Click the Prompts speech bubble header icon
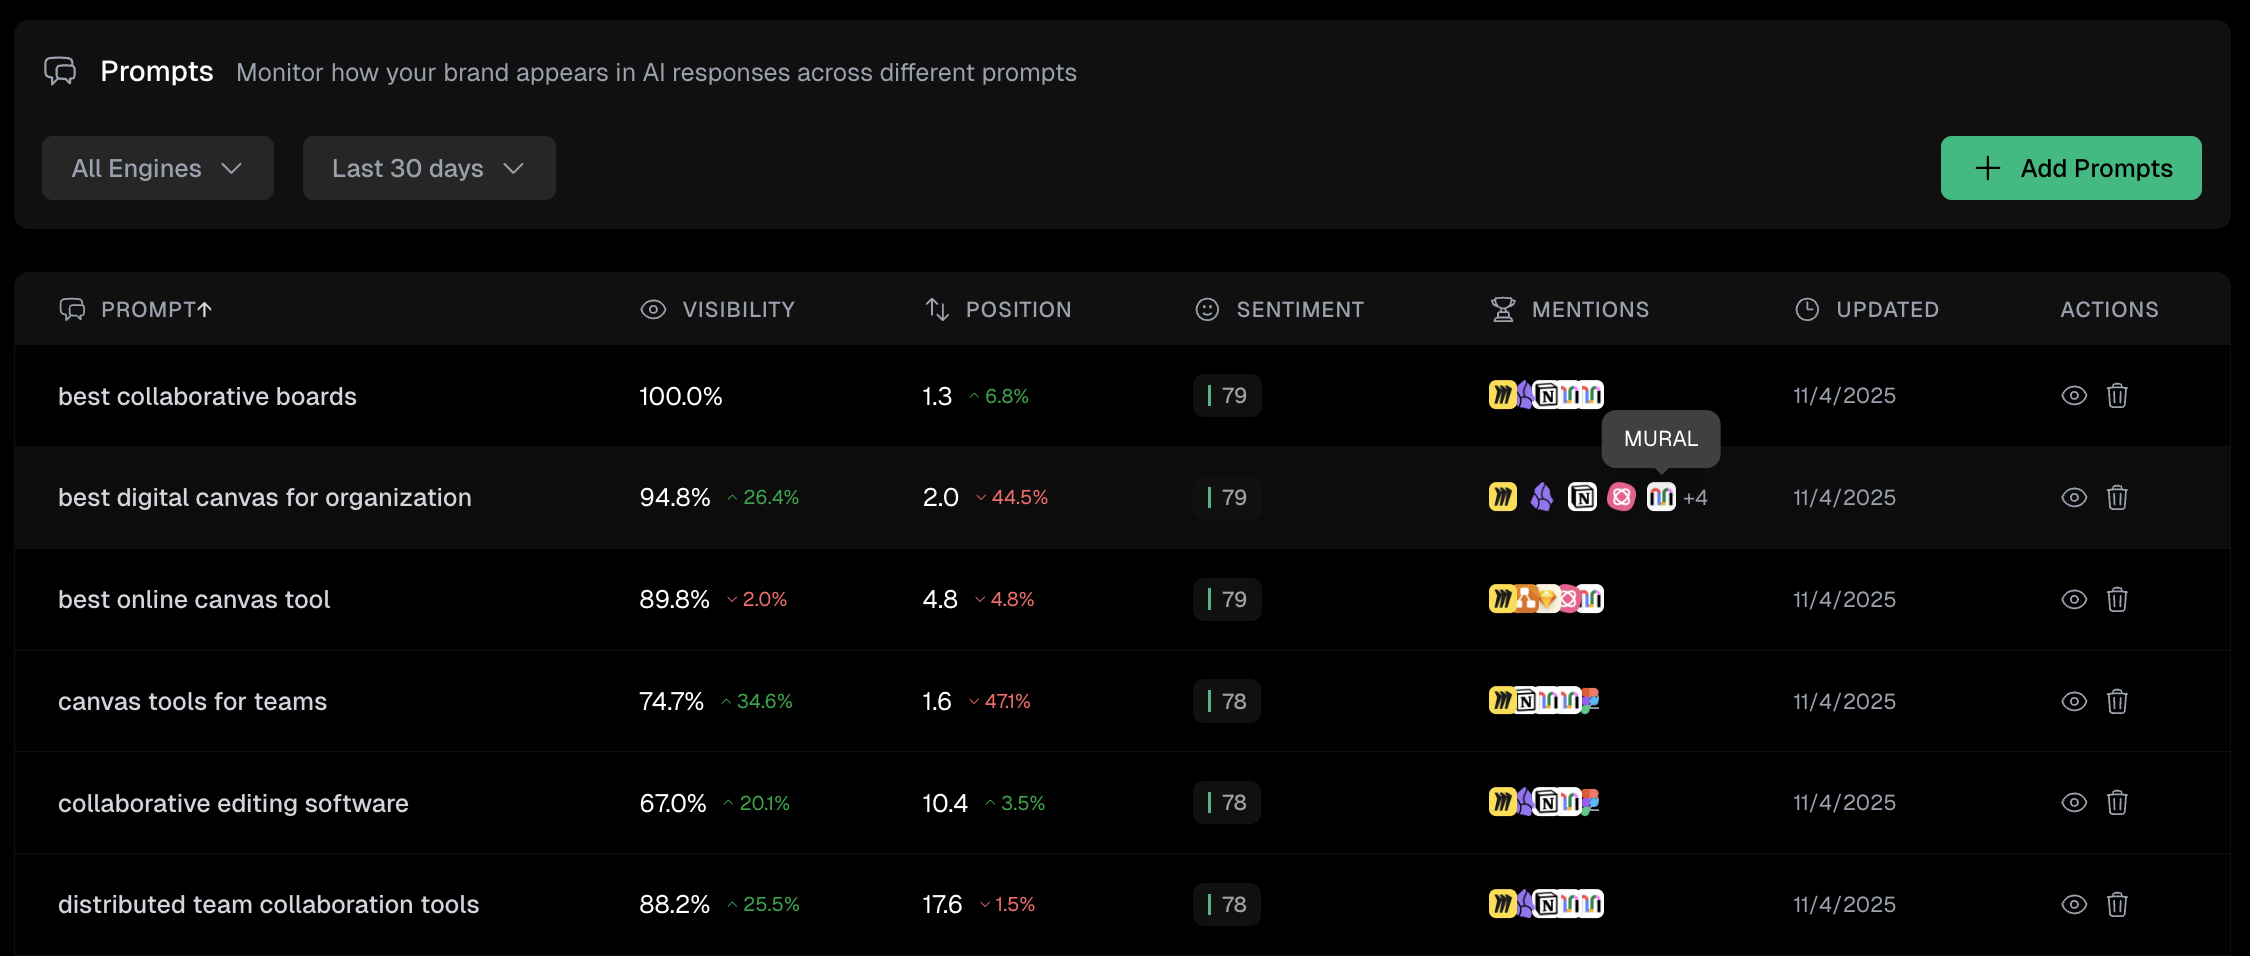2250x956 pixels. (x=61, y=70)
